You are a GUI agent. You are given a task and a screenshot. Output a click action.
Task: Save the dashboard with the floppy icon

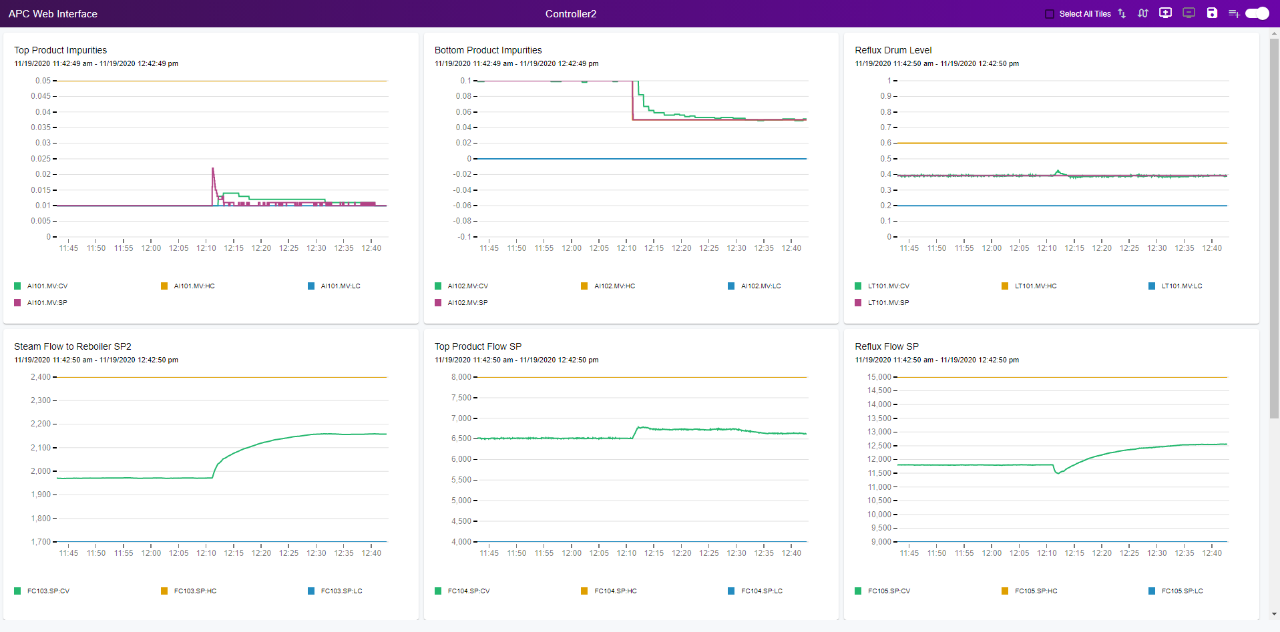(1212, 13)
